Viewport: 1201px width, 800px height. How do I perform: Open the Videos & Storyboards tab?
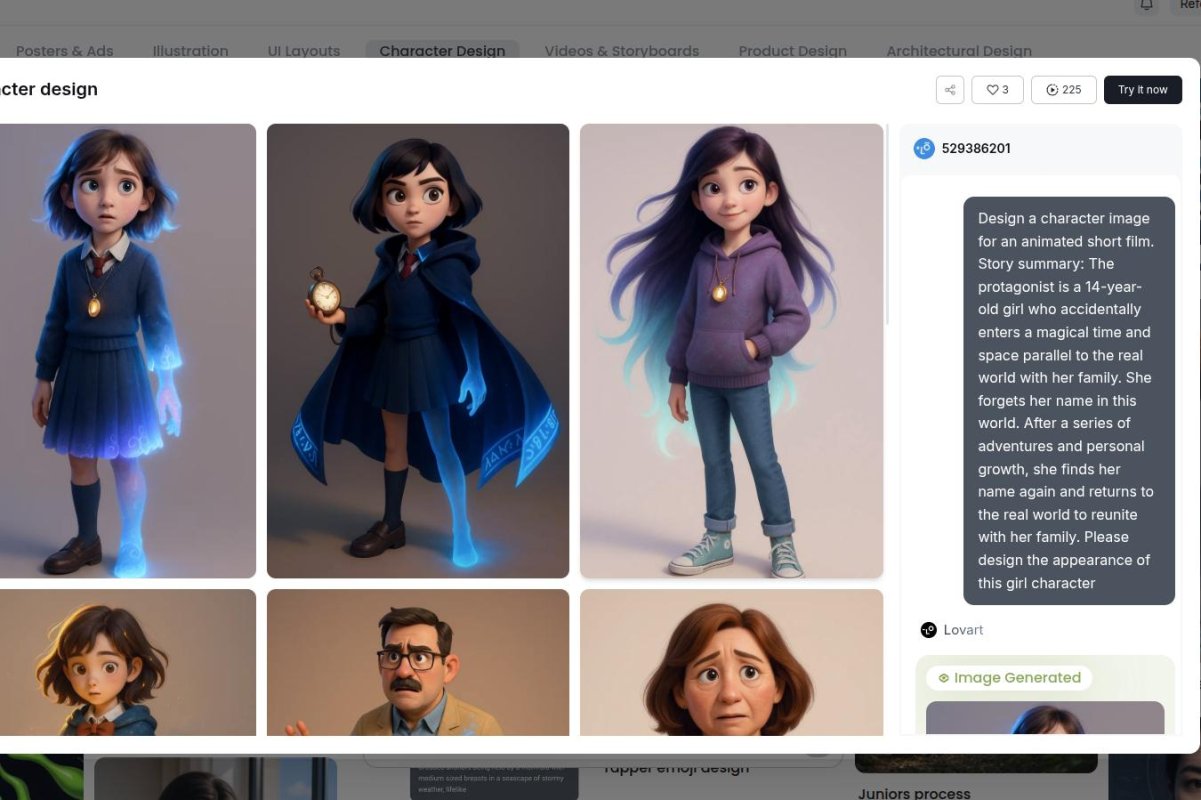pos(621,51)
